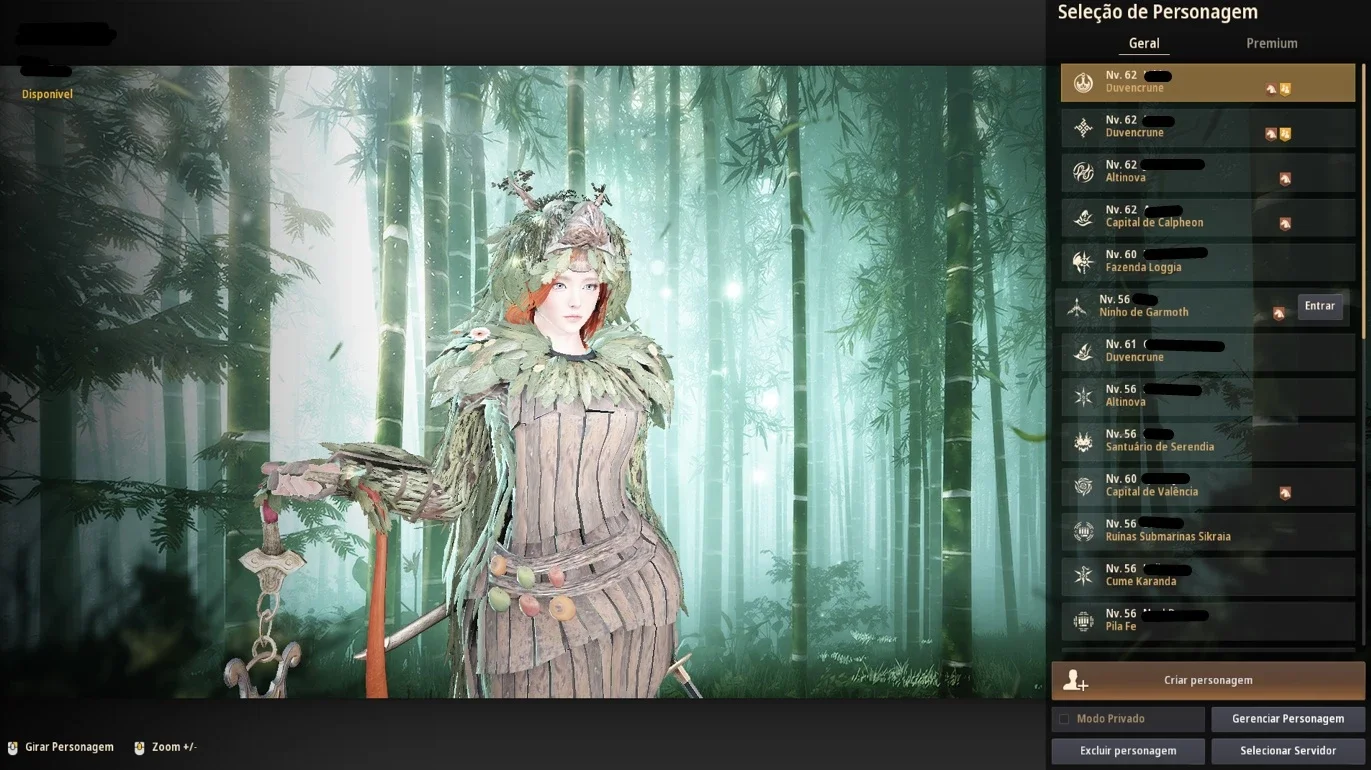Switch to the Premium tab
1371x770 pixels.
coord(1272,43)
